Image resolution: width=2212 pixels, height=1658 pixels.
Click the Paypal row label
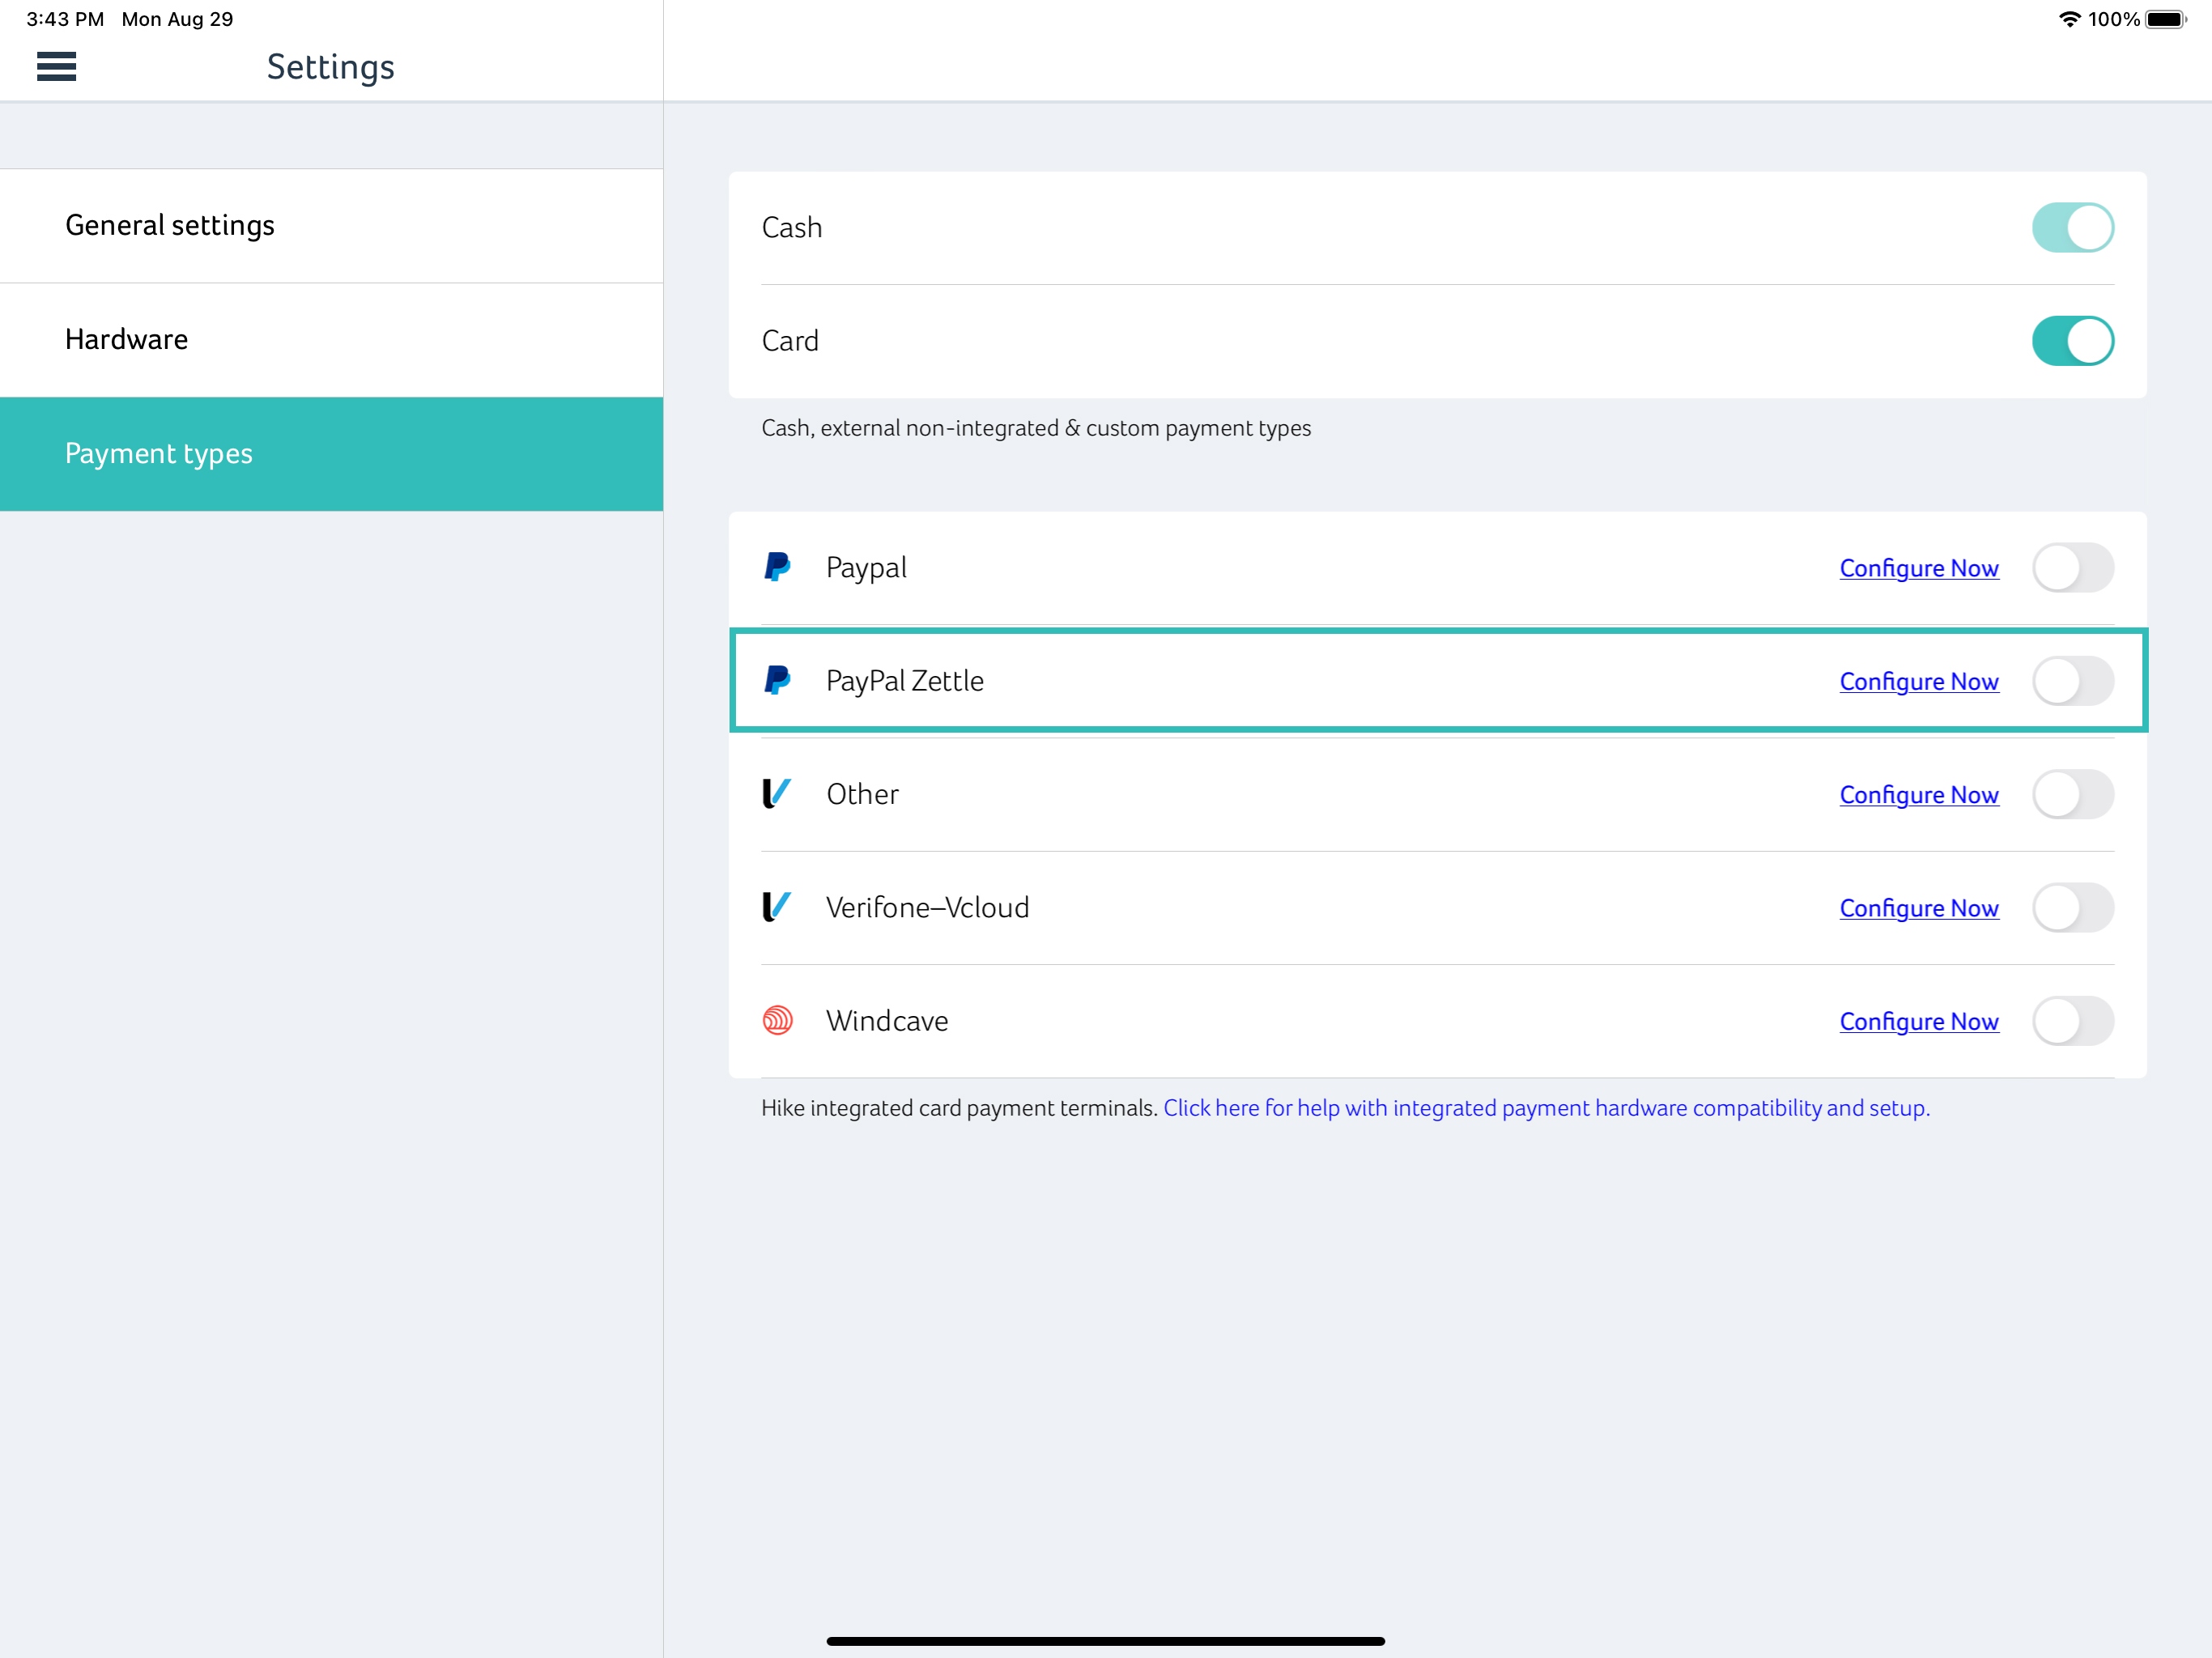click(866, 568)
